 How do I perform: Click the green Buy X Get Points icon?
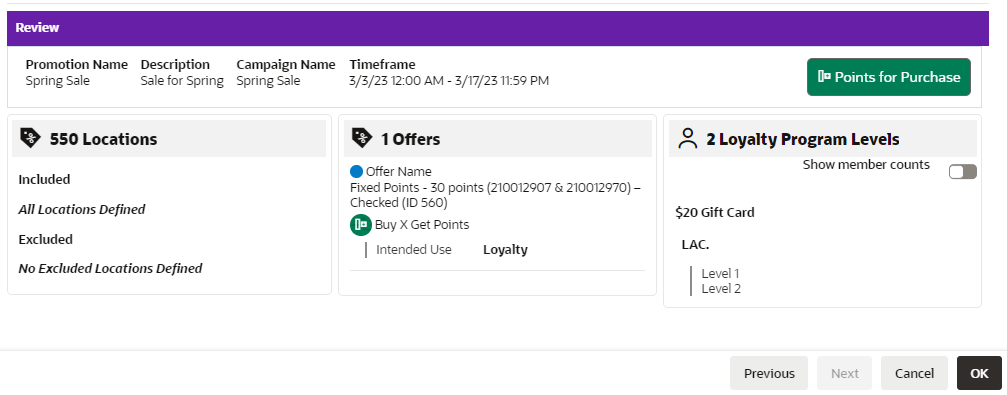[x=361, y=225]
